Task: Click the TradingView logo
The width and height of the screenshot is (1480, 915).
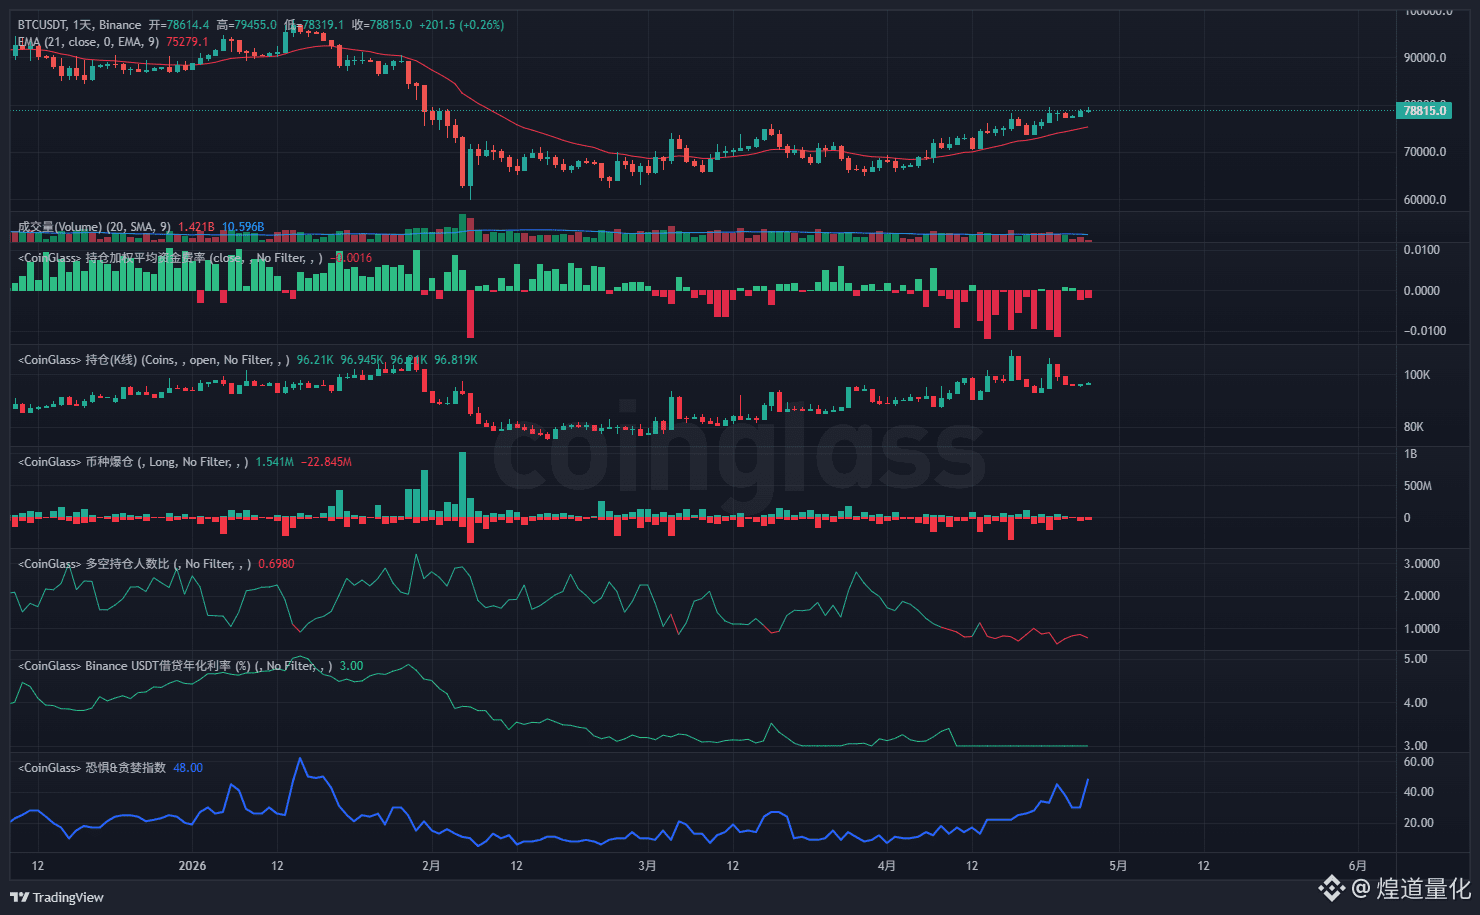Action: coord(57,897)
